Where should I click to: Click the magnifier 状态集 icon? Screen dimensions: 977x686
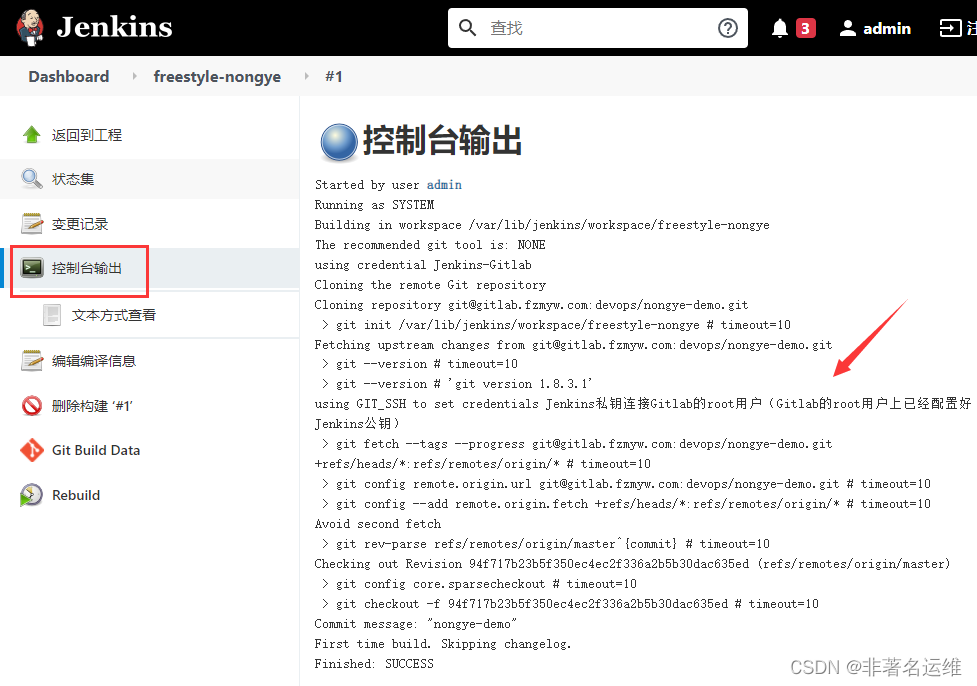(x=31, y=179)
